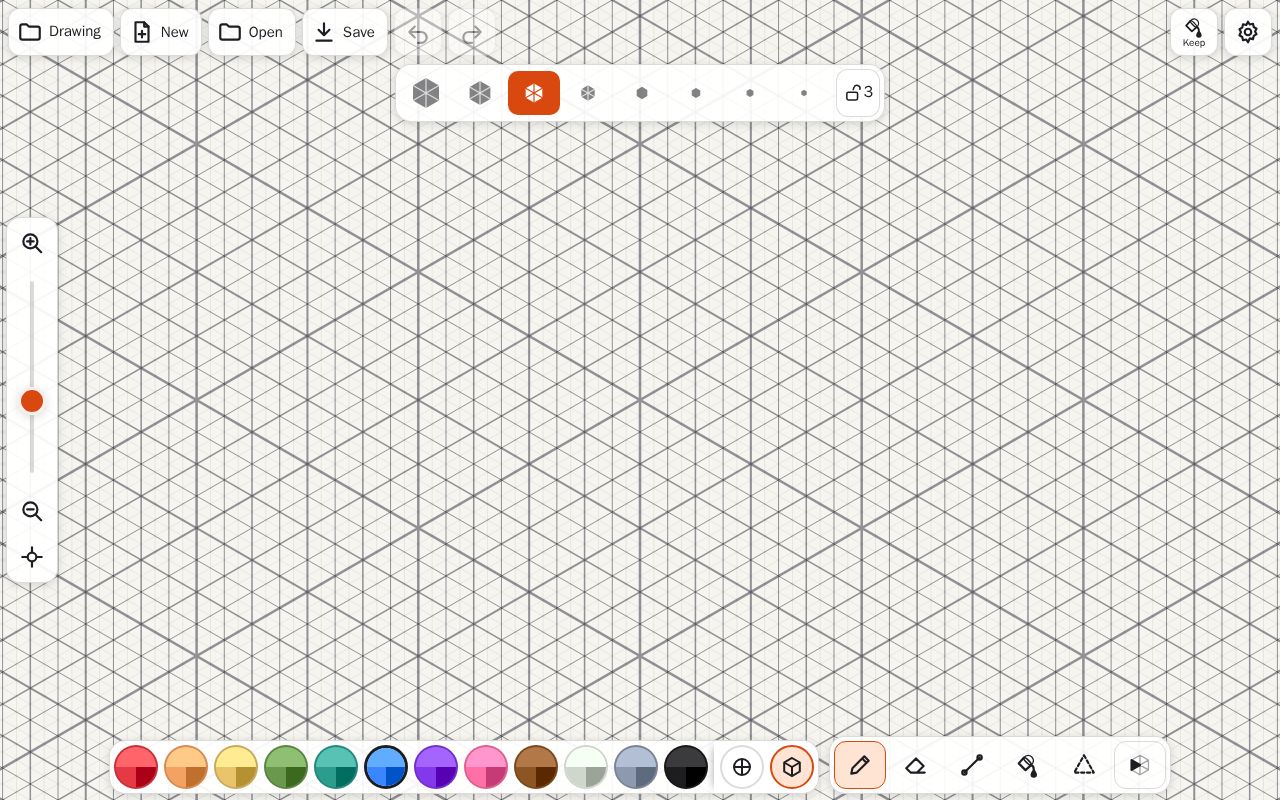Pick the brown color swatch

(x=536, y=767)
